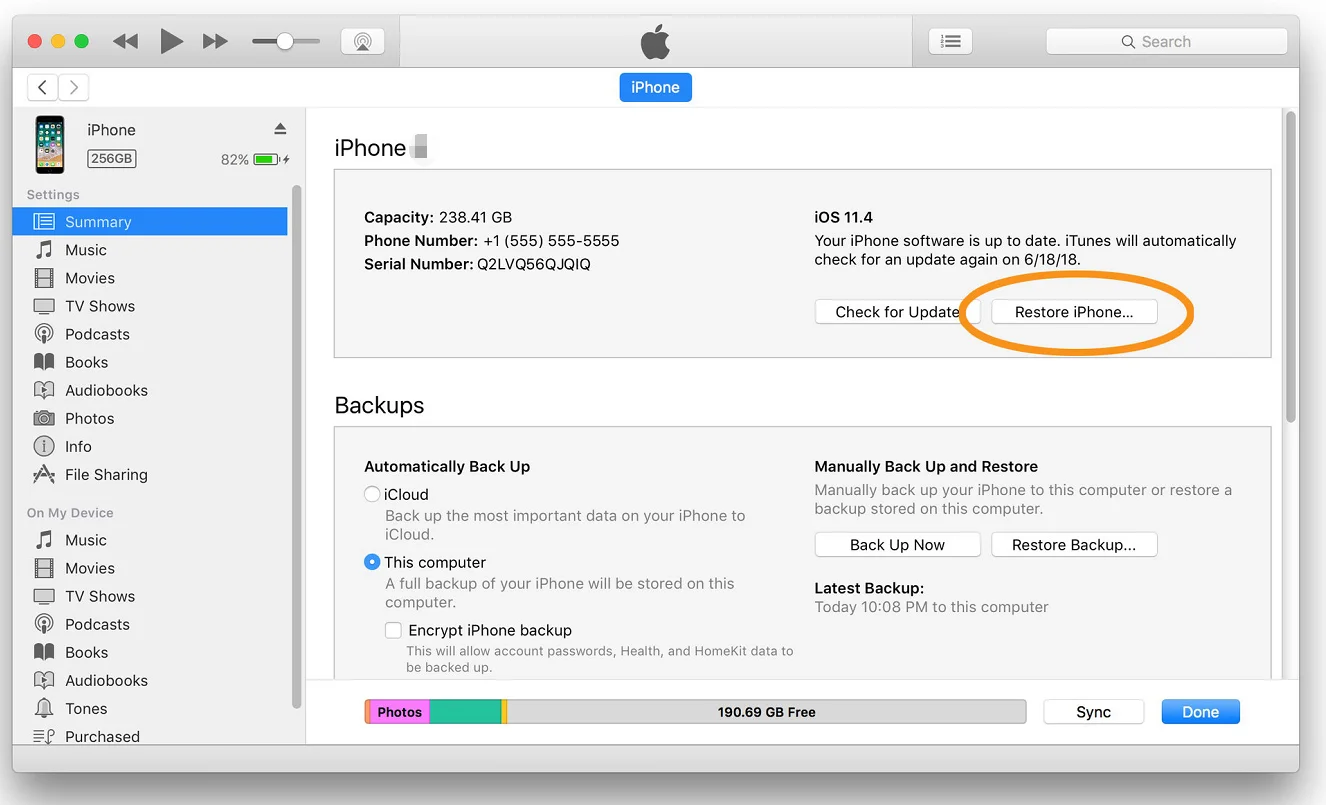The image size is (1326, 805).
Task: Click the iOS 11.4 version label
Action: tap(844, 217)
